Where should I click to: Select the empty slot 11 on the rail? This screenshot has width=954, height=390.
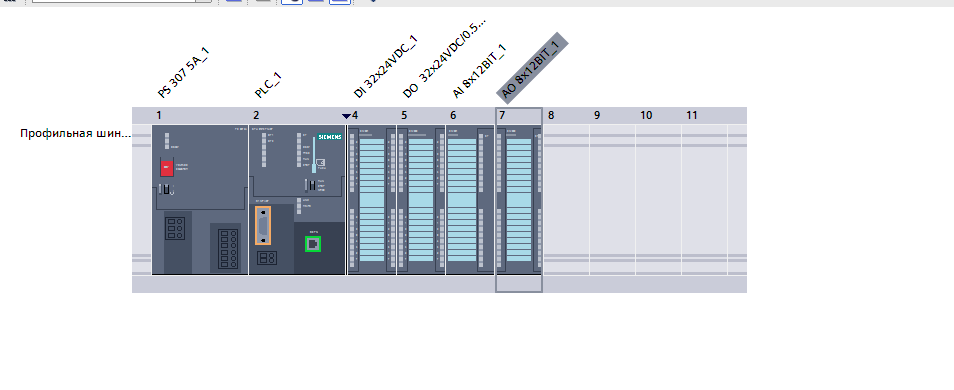[x=705, y=200]
